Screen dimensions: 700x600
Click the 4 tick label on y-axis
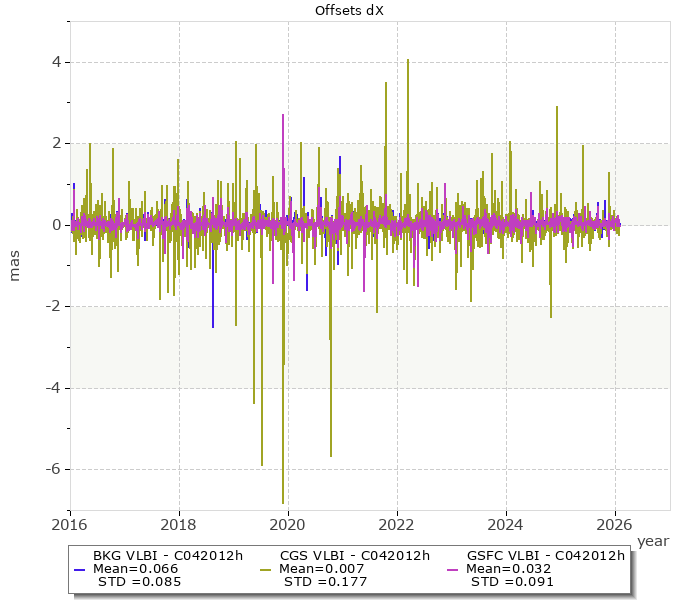[x=57, y=62]
